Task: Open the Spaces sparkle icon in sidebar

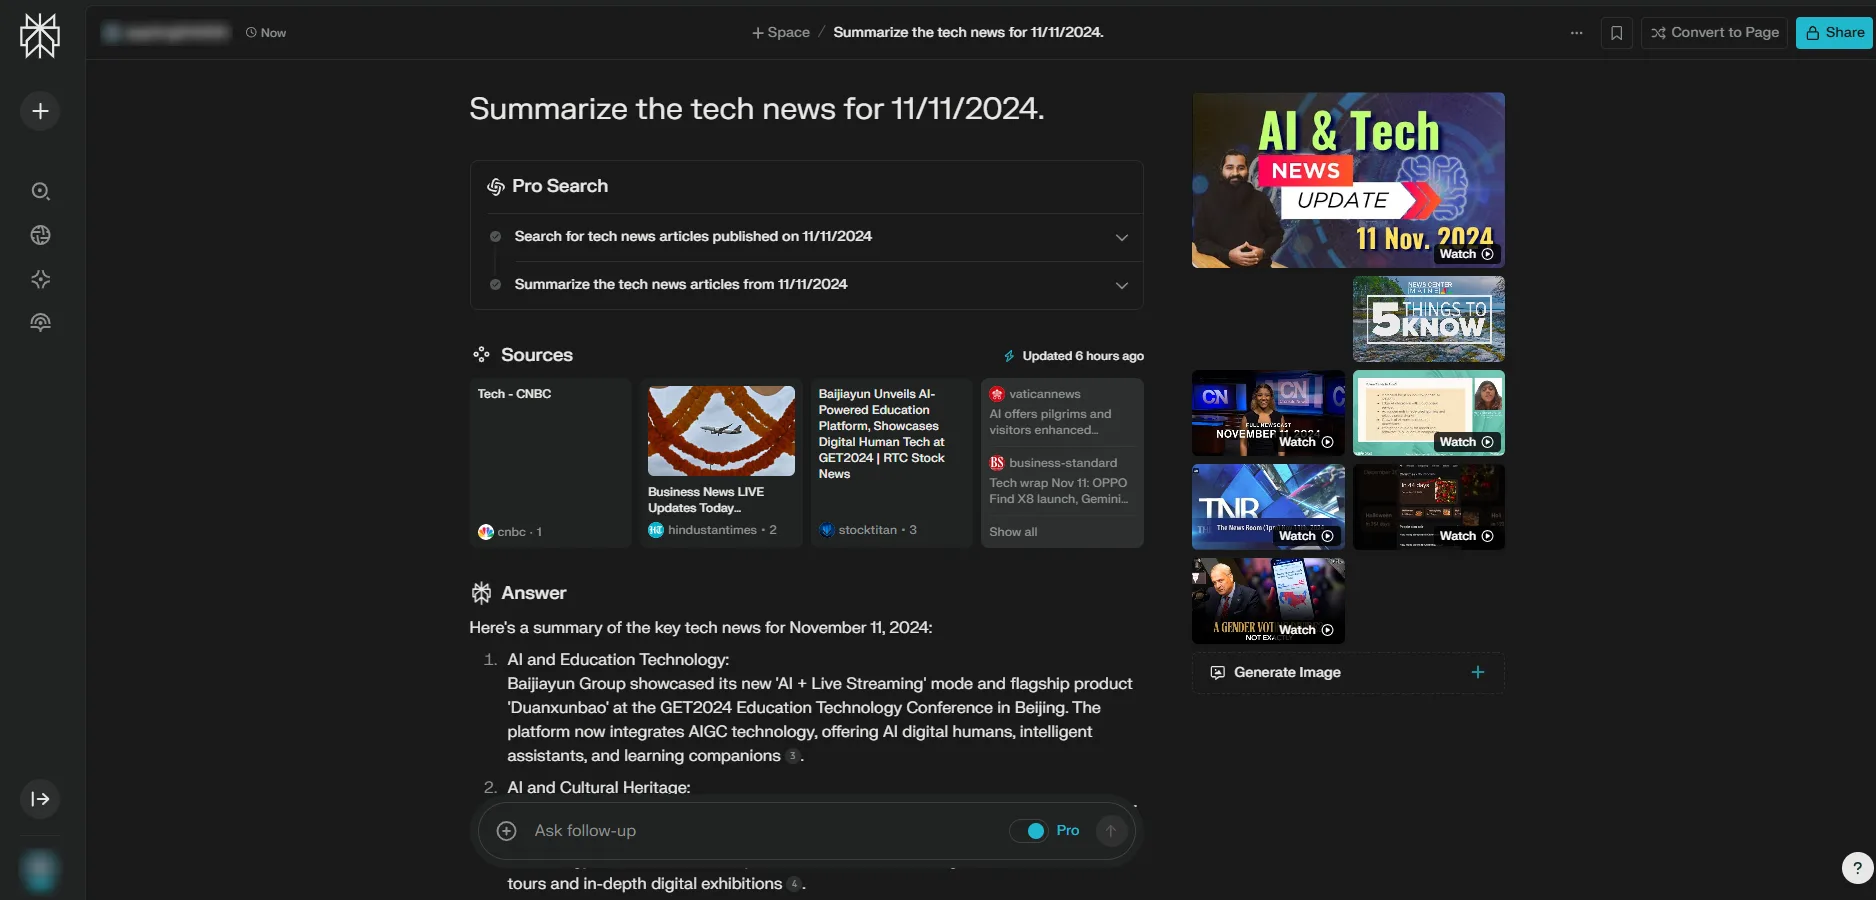Action: [x=40, y=279]
